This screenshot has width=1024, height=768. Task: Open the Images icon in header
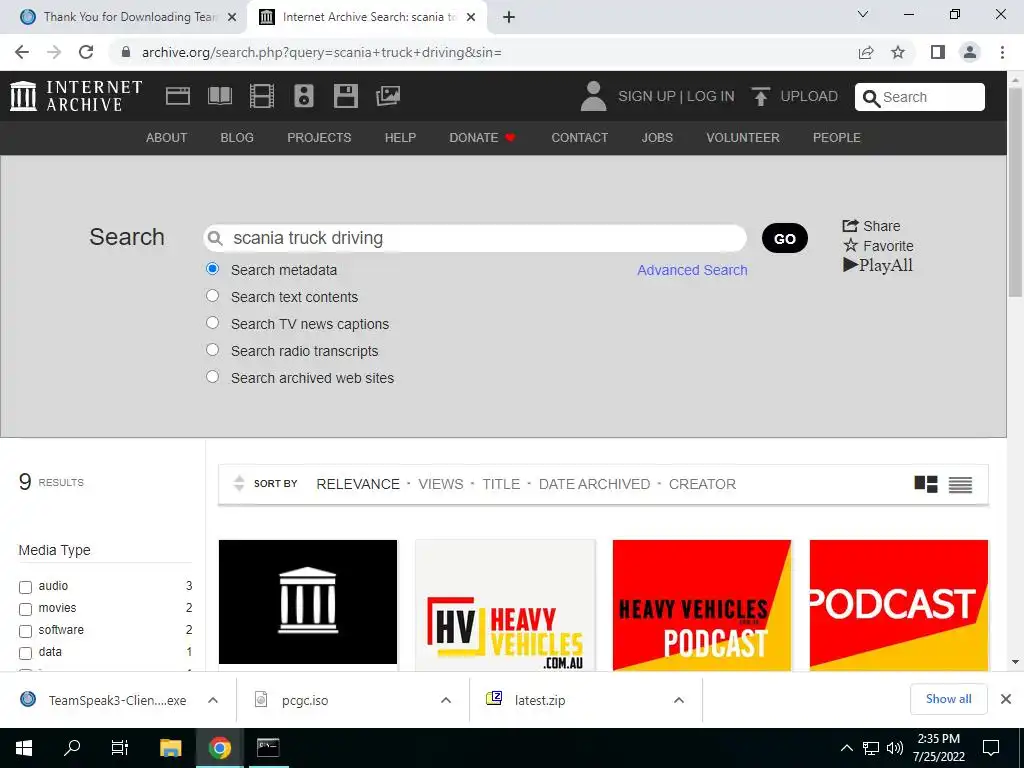[x=388, y=96]
